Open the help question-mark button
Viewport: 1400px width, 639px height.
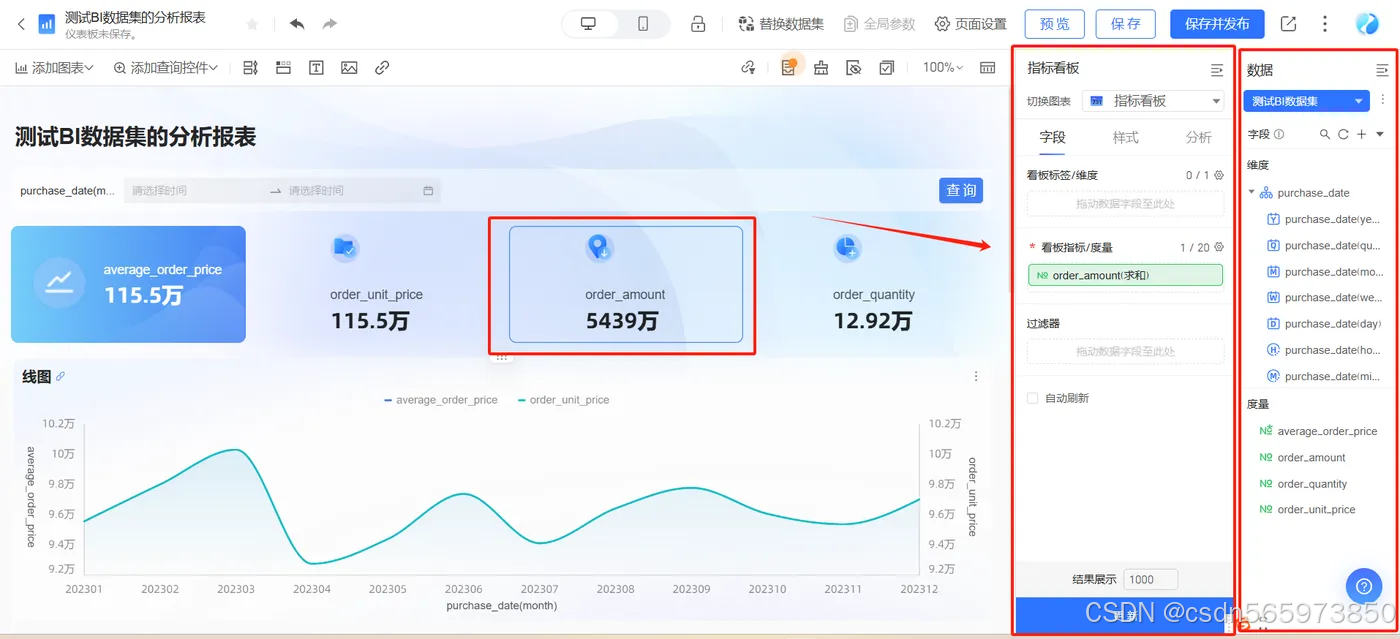click(1363, 585)
